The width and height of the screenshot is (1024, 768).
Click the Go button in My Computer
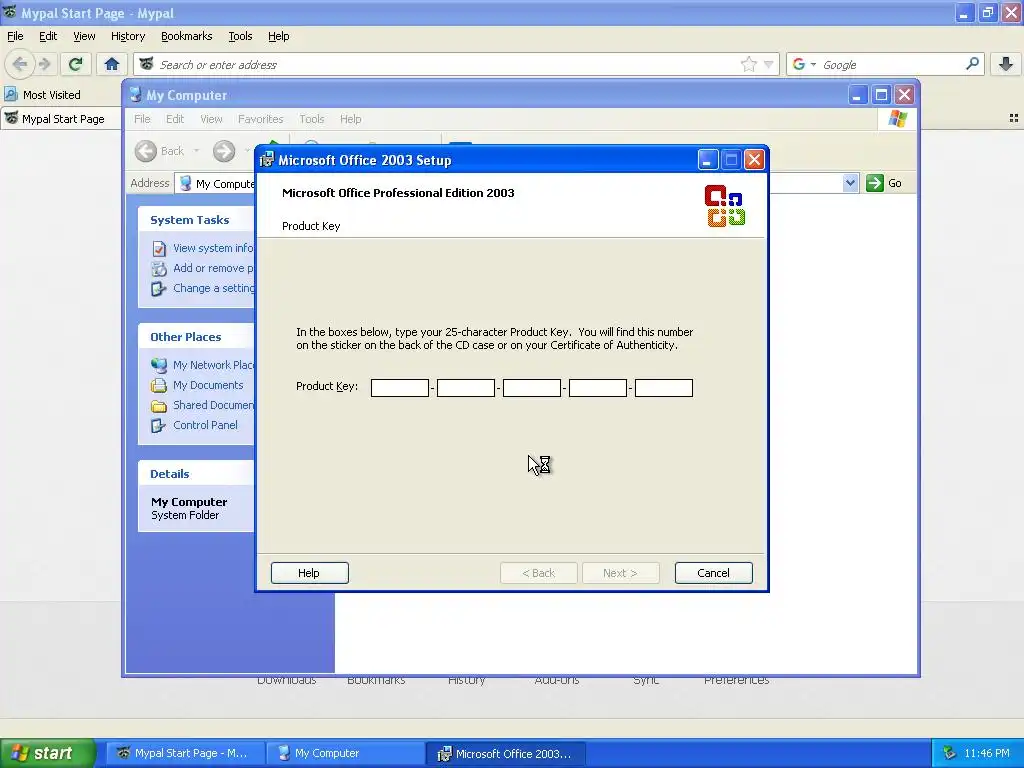(x=884, y=183)
